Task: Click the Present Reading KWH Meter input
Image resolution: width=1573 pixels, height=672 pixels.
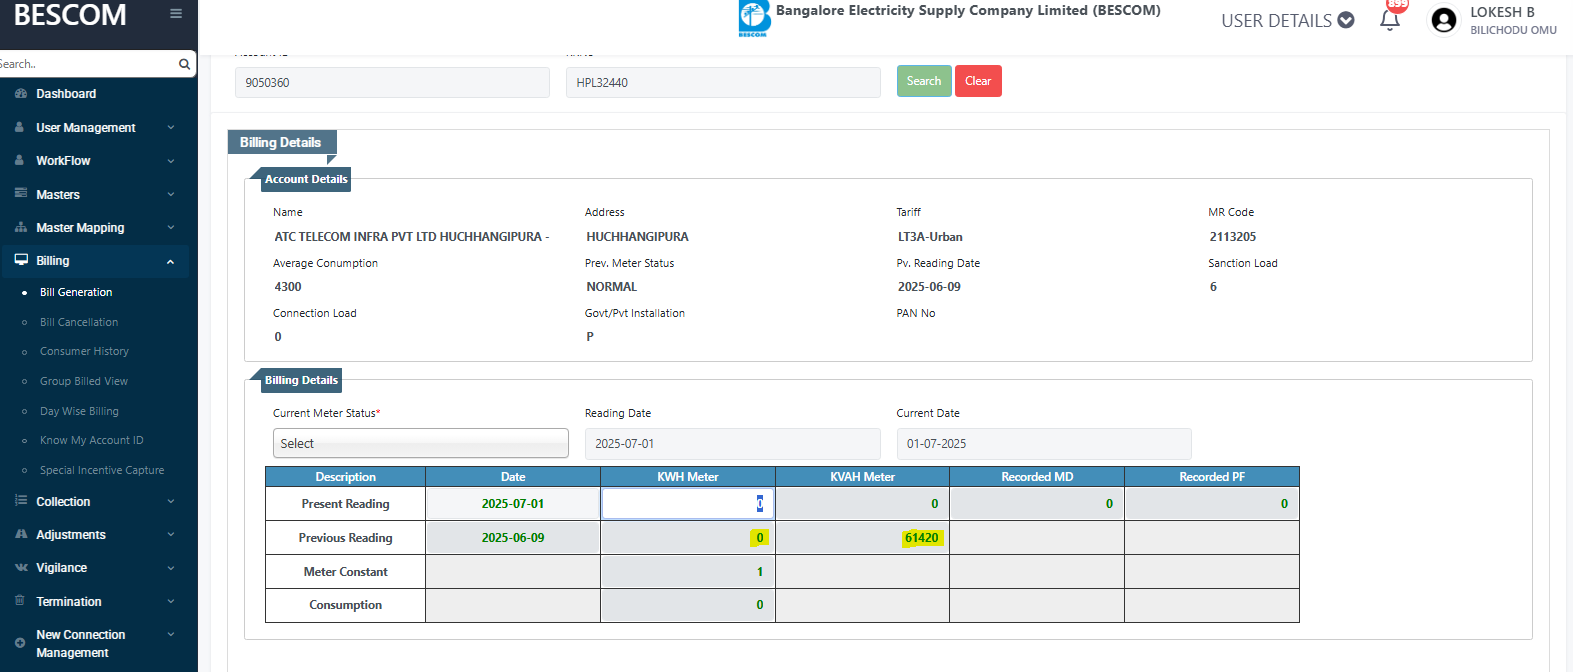Action: pyautogui.click(x=687, y=503)
